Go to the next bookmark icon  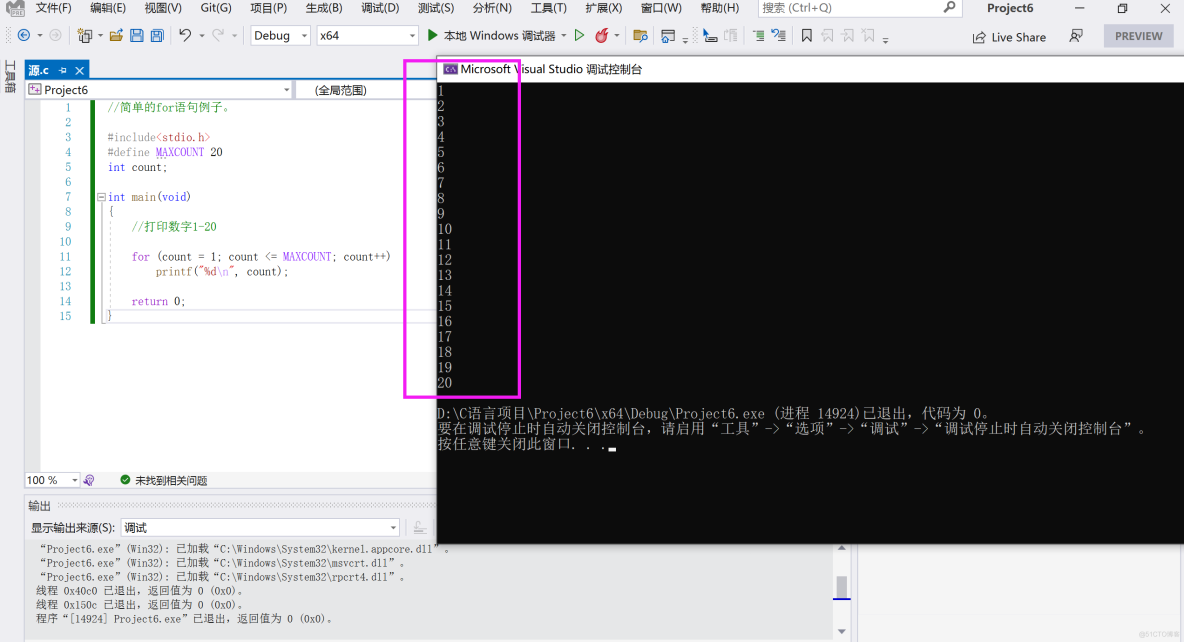pyautogui.click(x=848, y=35)
